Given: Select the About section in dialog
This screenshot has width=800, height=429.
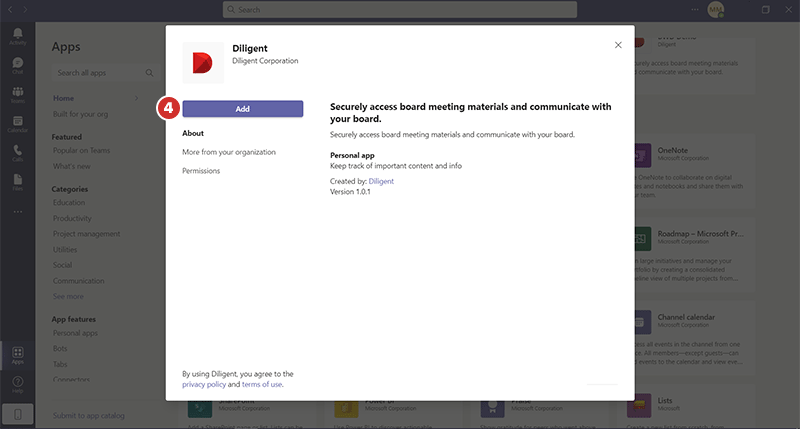Looking at the screenshot, I should click(193, 133).
